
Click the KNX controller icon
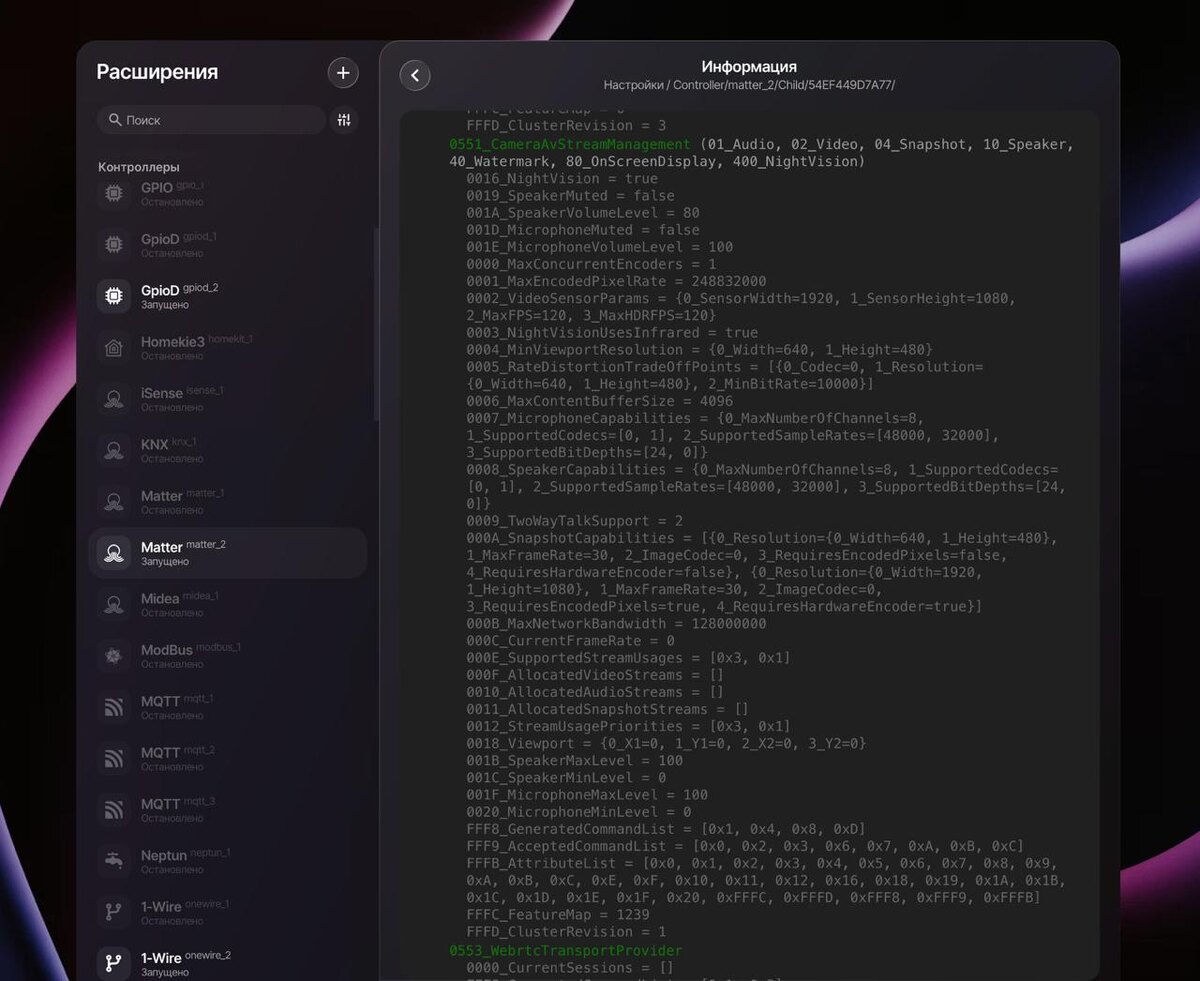(114, 450)
